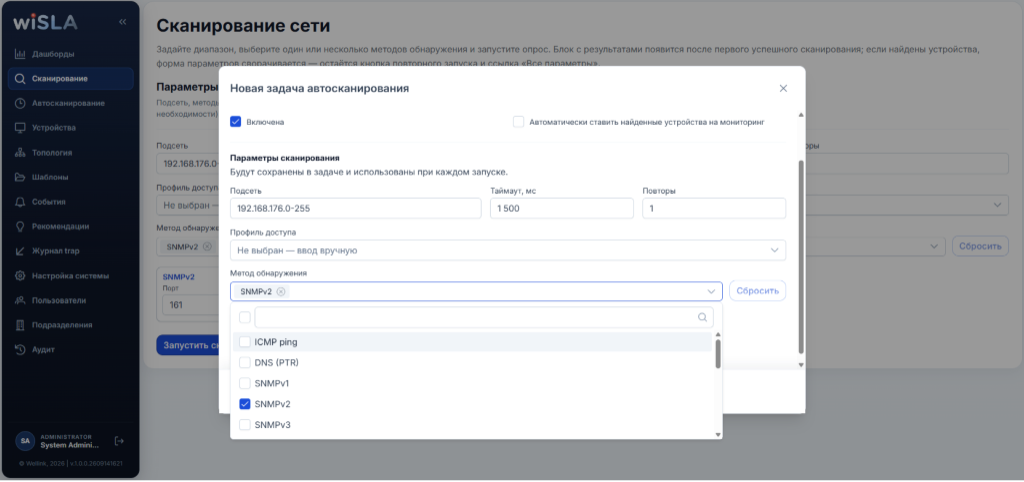Click the logout icon next to System Admin
1024x482 pixels.
tap(119, 441)
